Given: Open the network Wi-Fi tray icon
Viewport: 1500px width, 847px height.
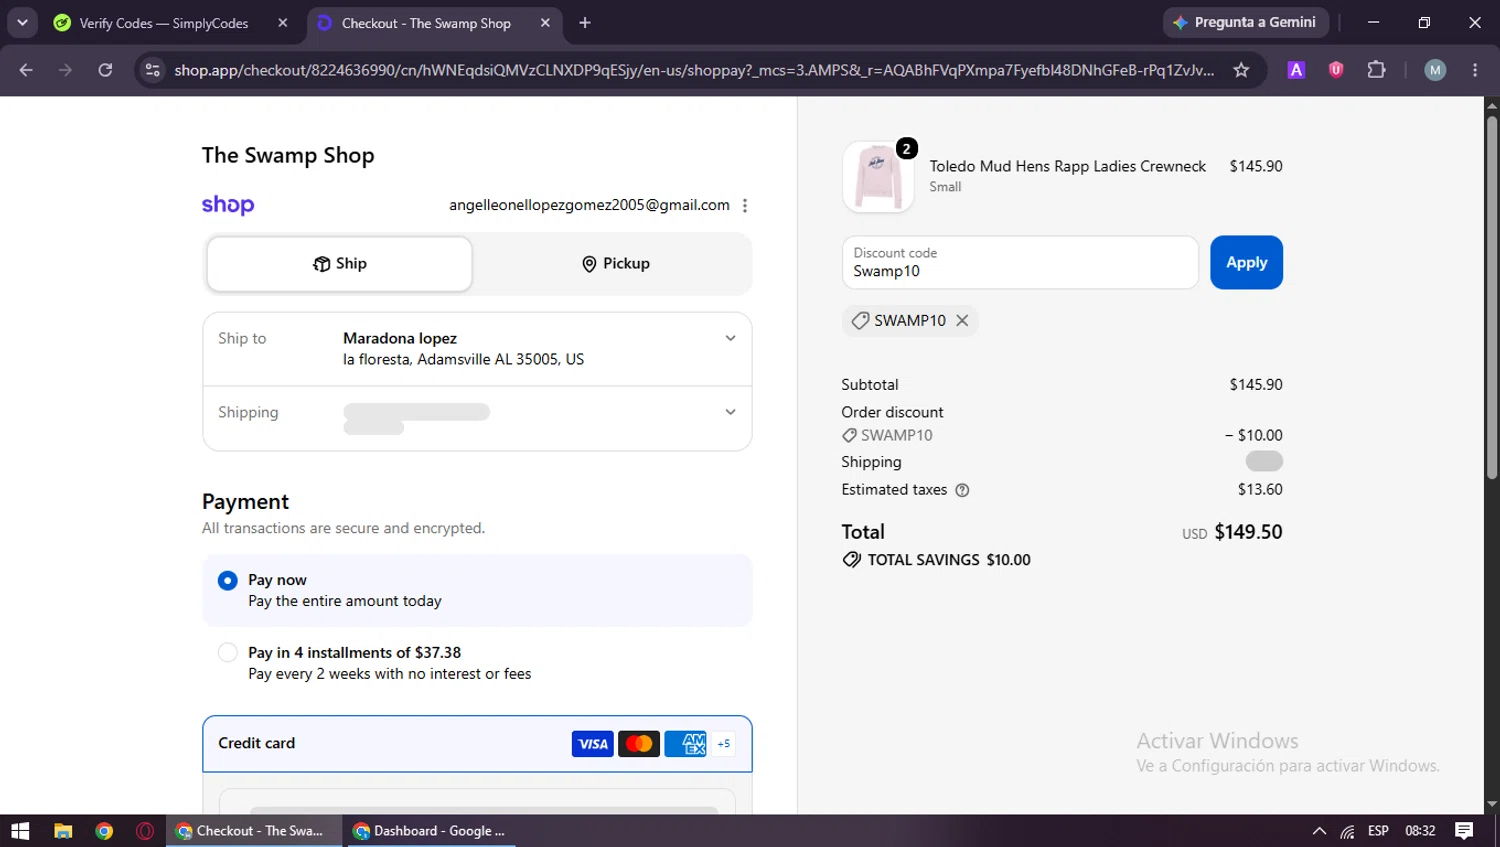Looking at the screenshot, I should (1348, 831).
